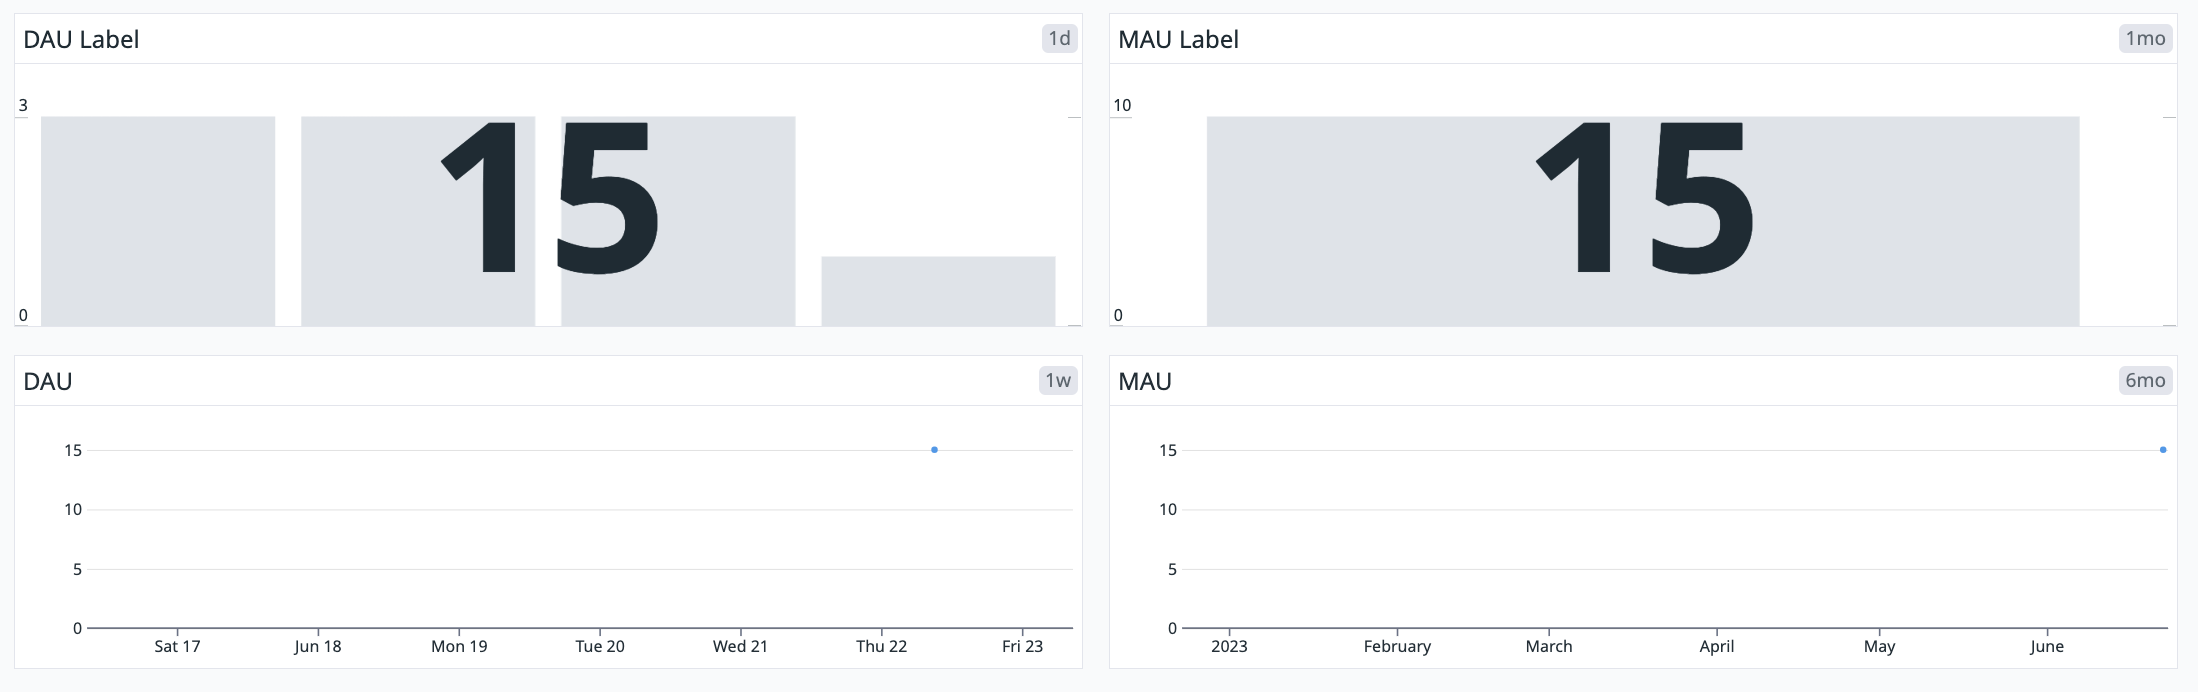
Task: Click the big number 15 in DAU Label
Action: [x=550, y=198]
